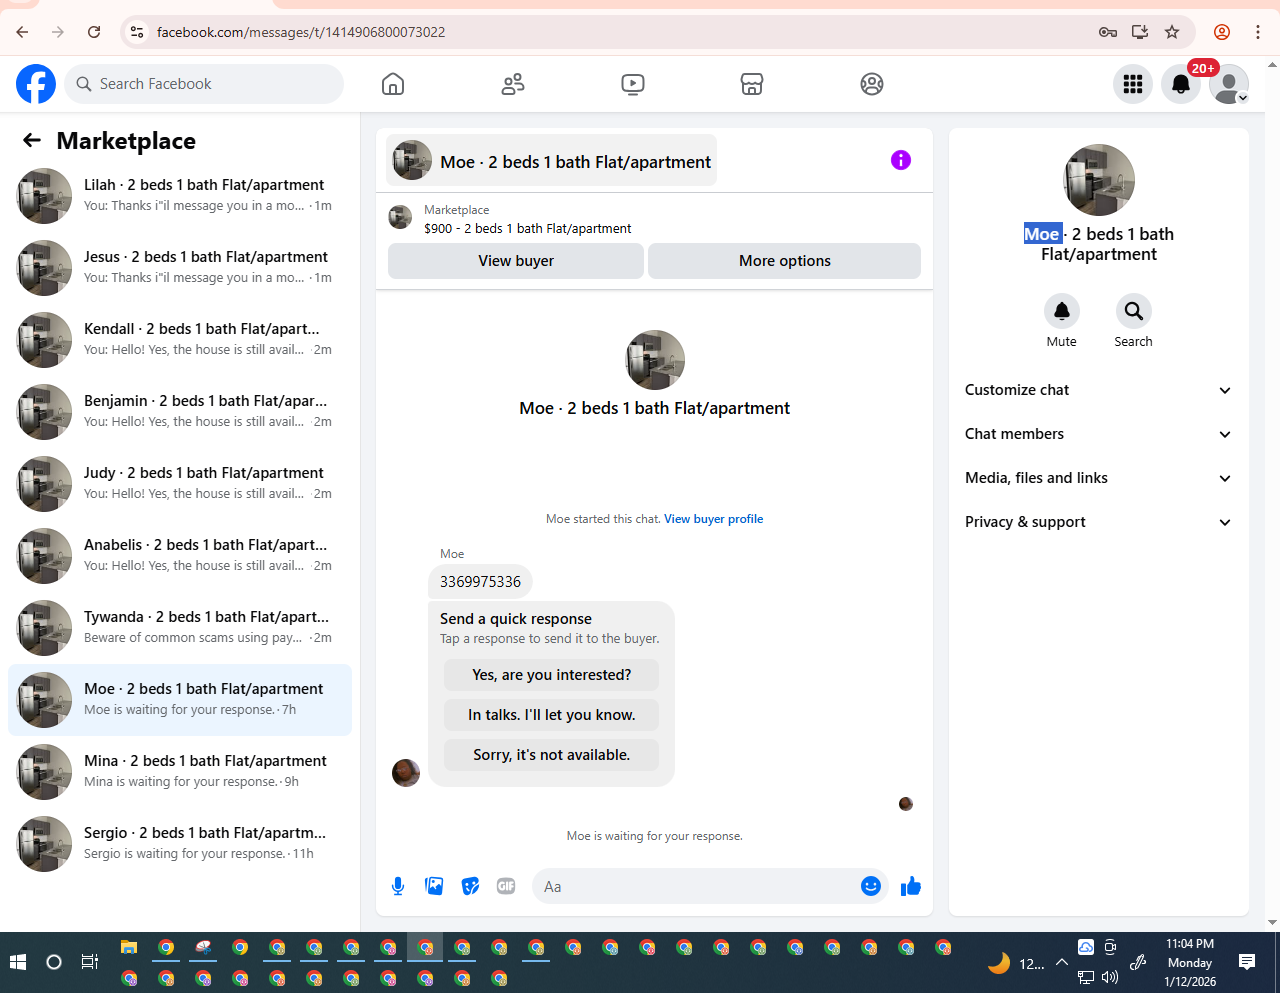Click browser back arrow
Screen dimensions: 1280x993
point(22,32)
